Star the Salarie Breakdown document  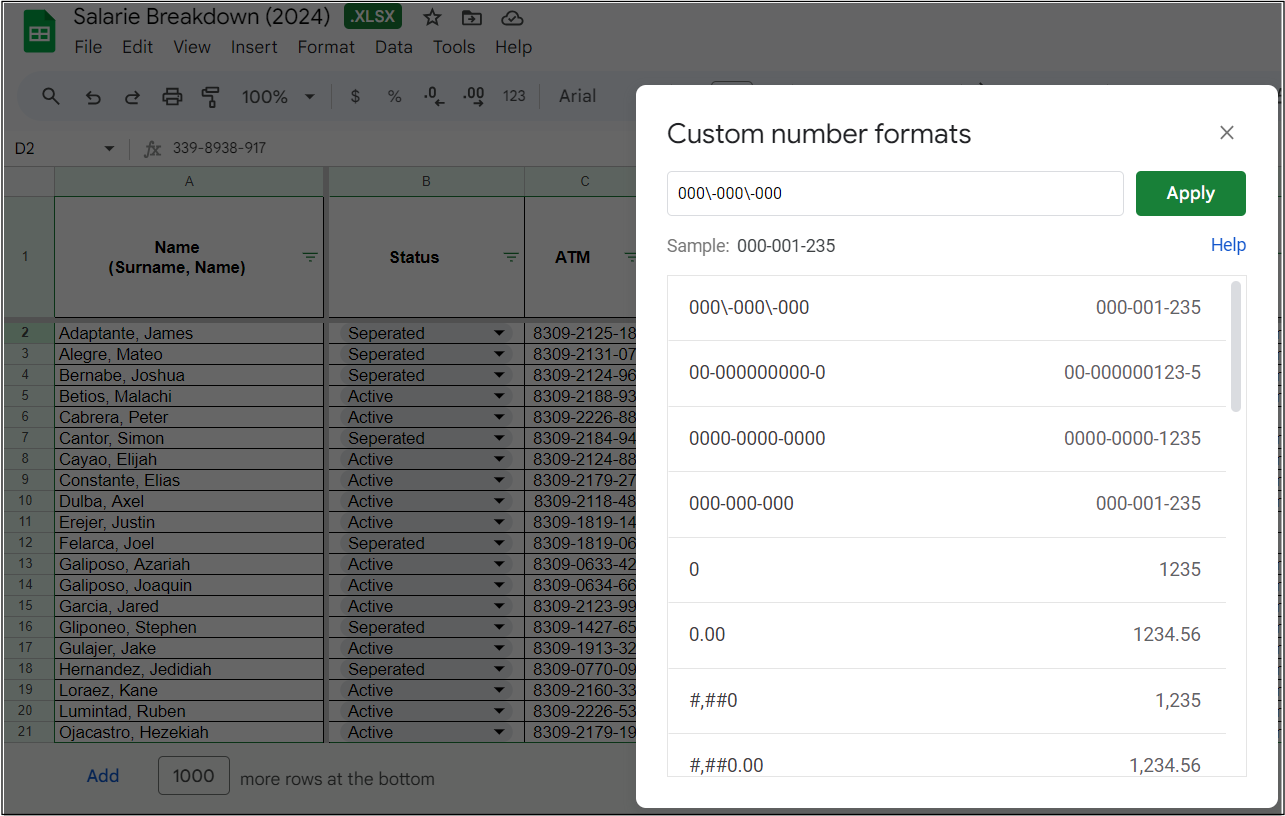point(432,17)
